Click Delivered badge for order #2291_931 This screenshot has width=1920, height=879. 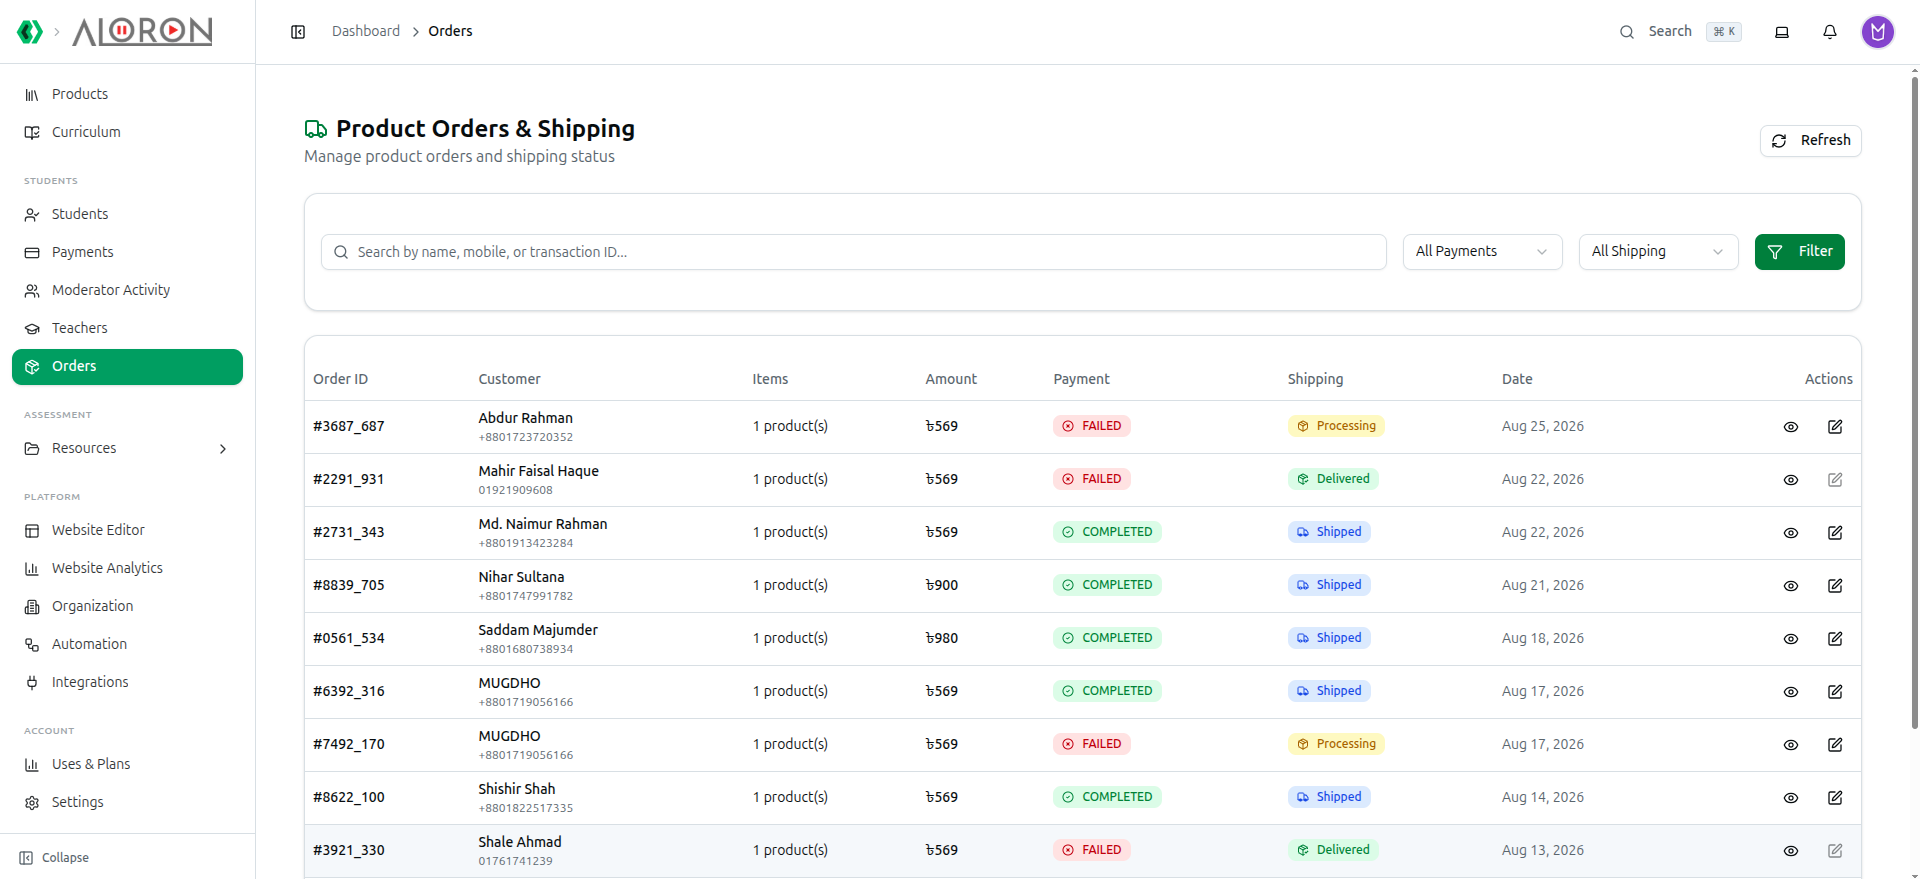point(1333,480)
